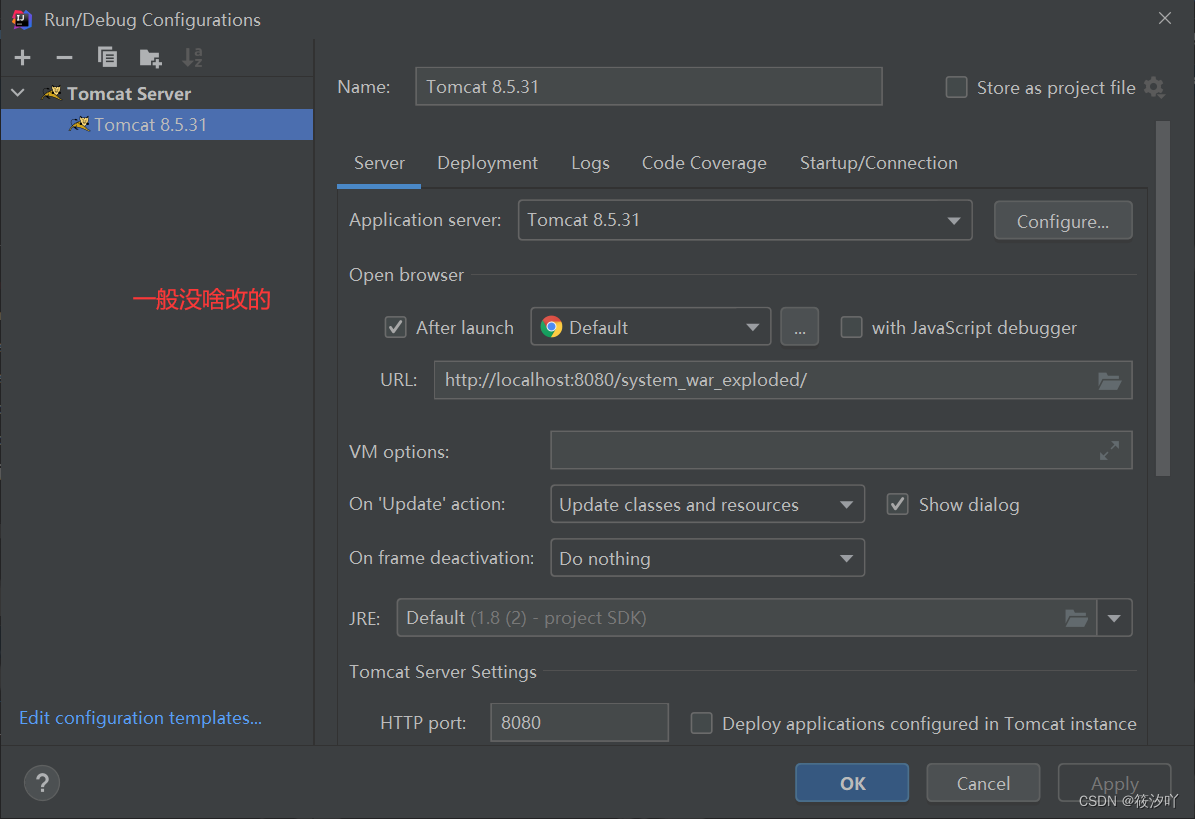Click the Open browser section label
Screen dimensions: 1195x819
coord(406,275)
